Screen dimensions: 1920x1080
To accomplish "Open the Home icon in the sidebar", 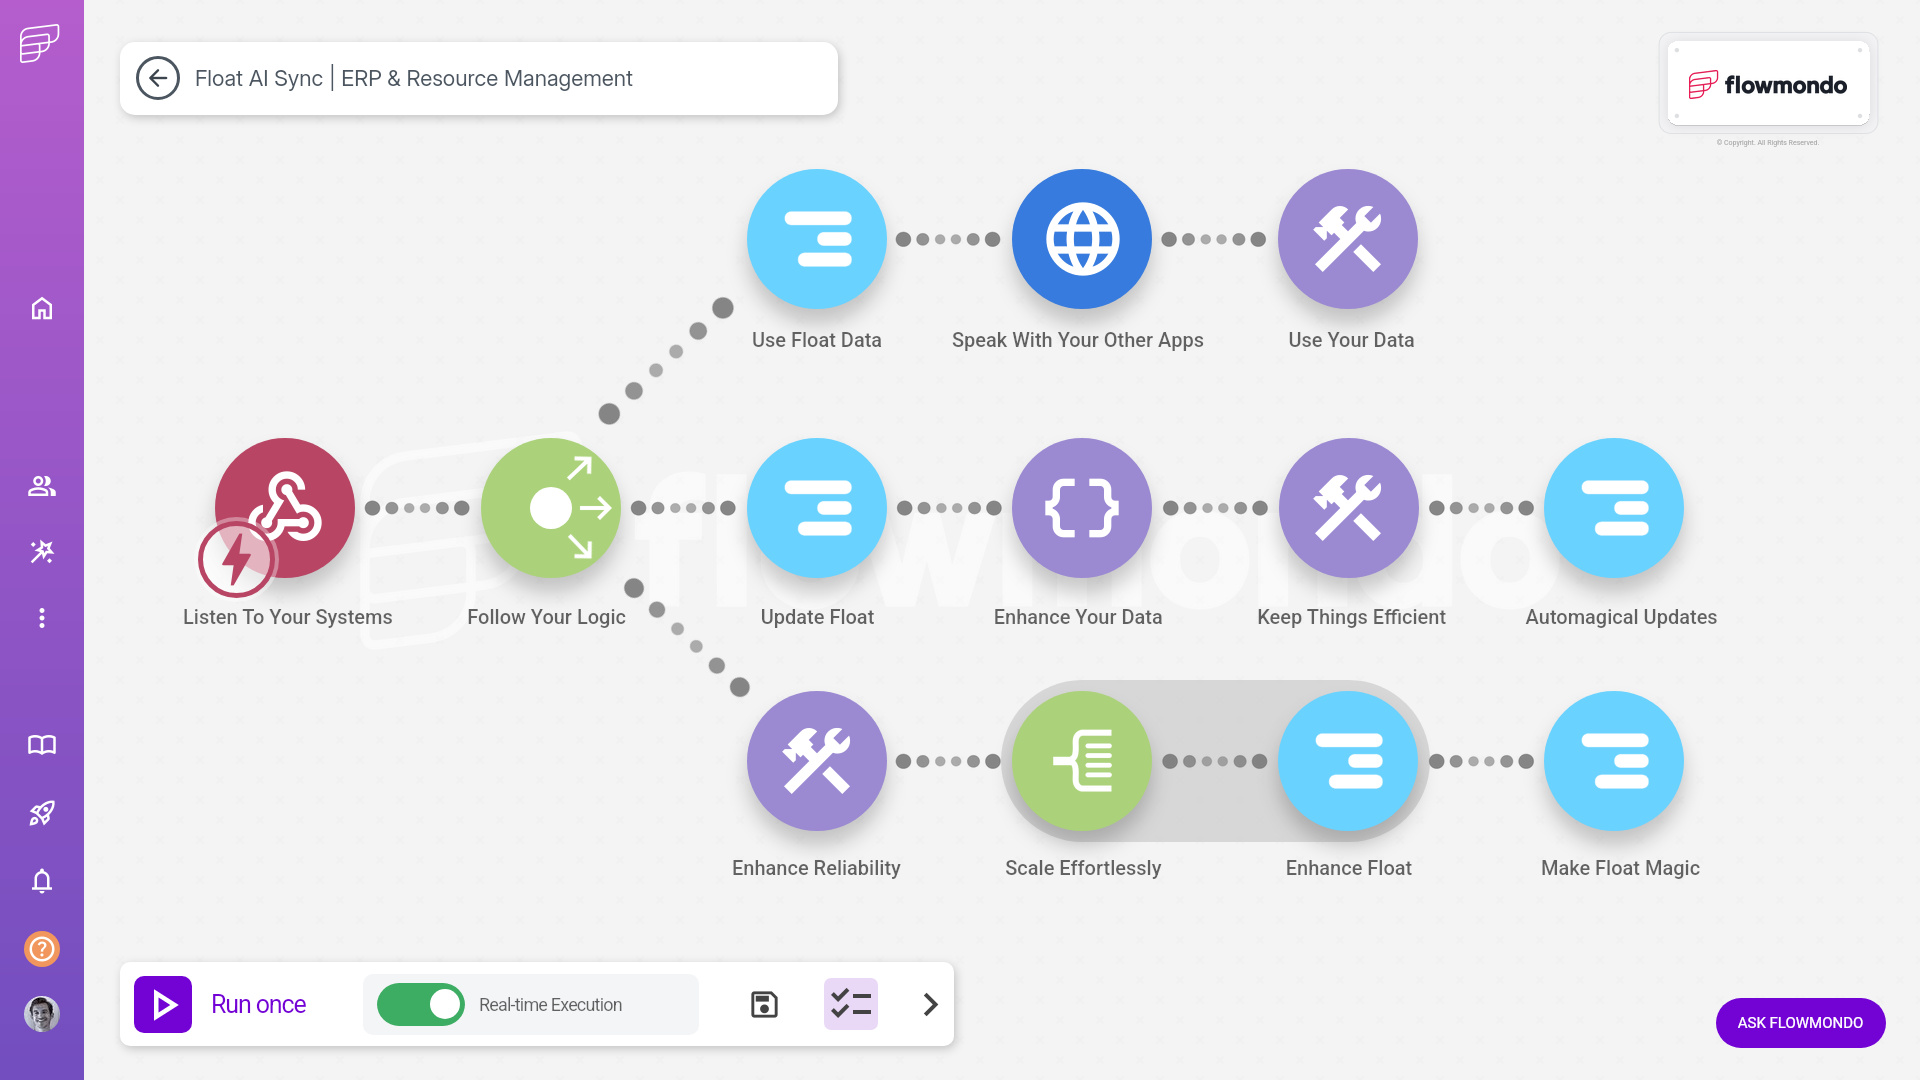I will click(42, 308).
